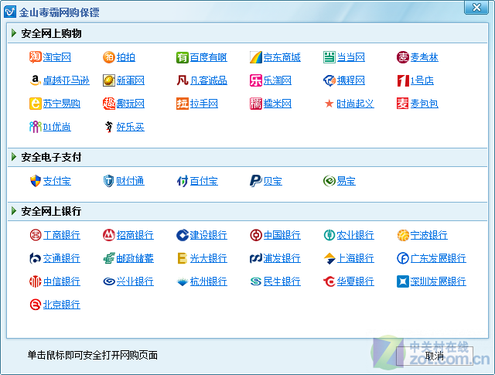This screenshot has height=375, width=495.
Task: Click the 麦考林 dark red icon
Action: pyautogui.click(x=403, y=57)
